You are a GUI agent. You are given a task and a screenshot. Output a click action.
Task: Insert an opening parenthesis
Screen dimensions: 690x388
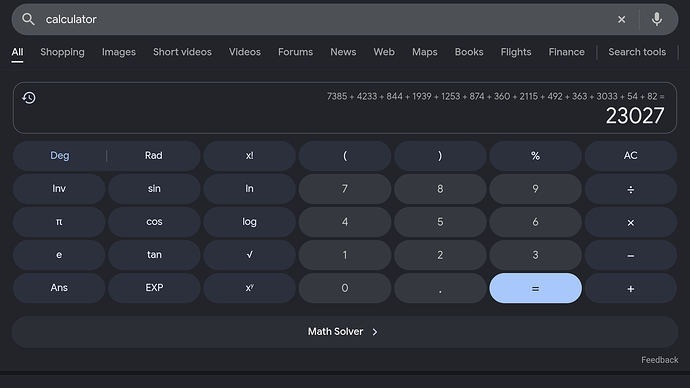pyautogui.click(x=345, y=156)
